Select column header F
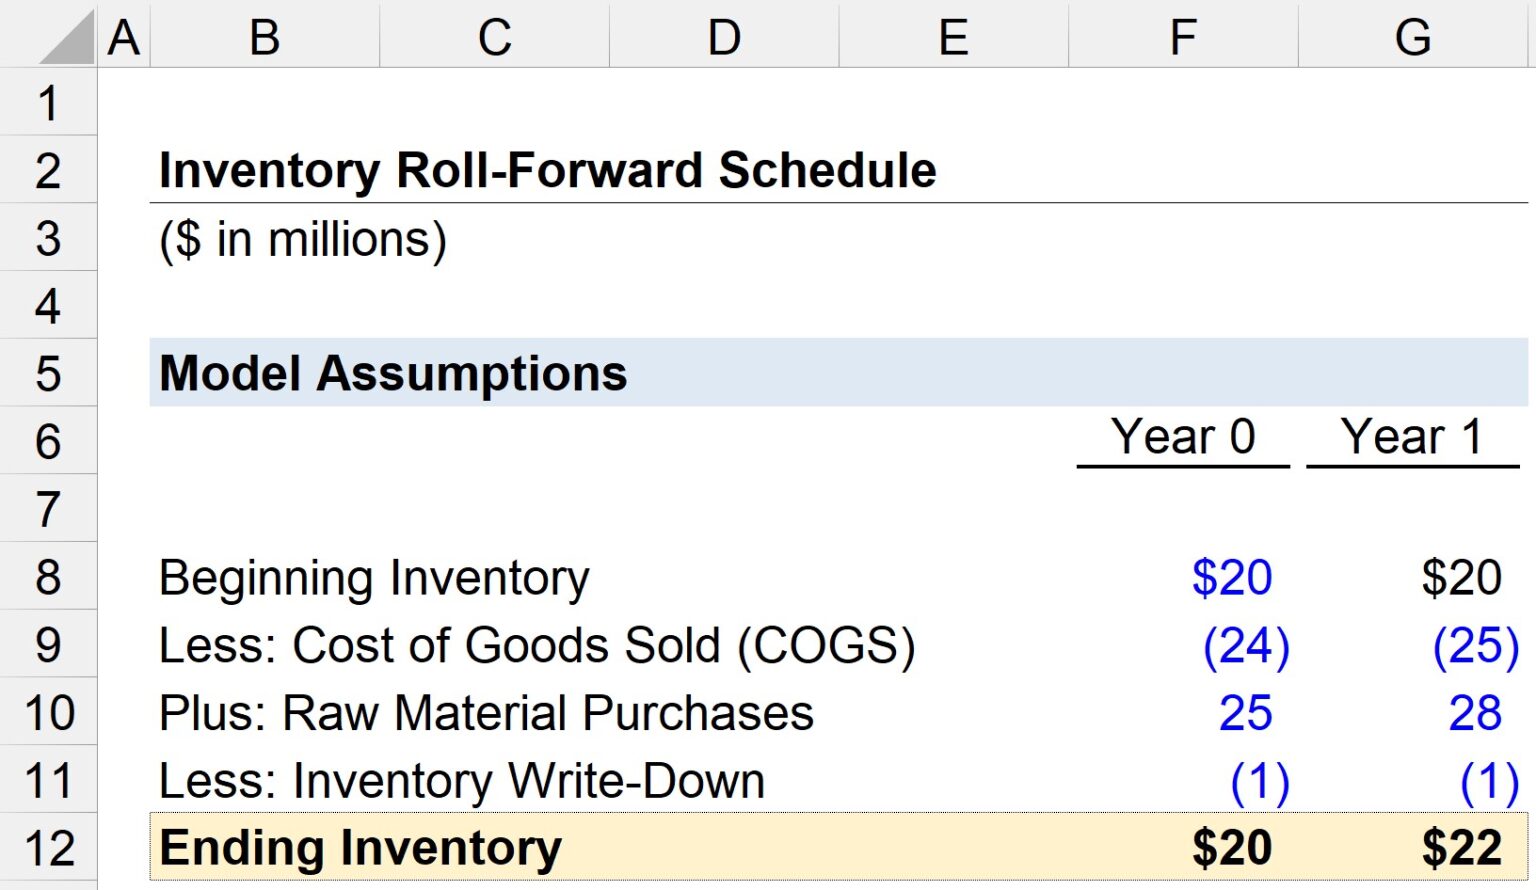 click(x=1183, y=35)
